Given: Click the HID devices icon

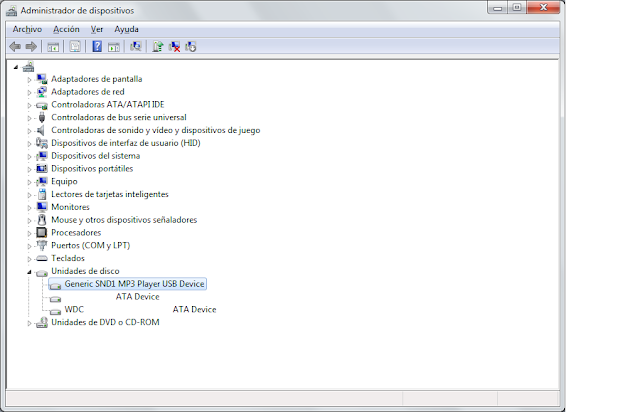Looking at the screenshot, I should click(x=42, y=143).
